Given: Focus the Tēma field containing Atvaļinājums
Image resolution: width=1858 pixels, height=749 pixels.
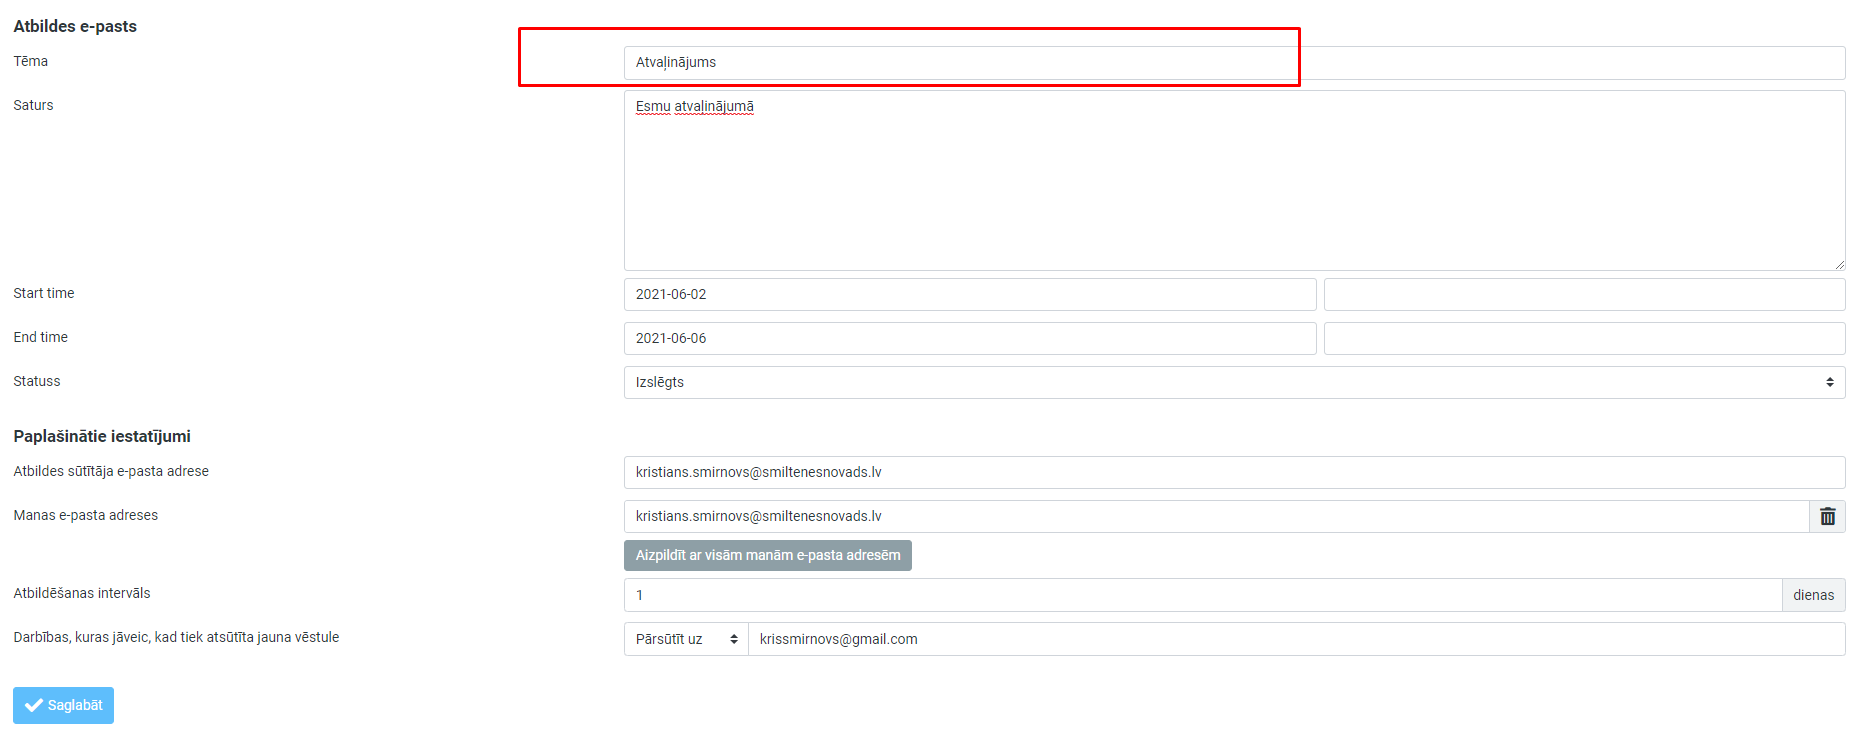Looking at the screenshot, I should pyautogui.click(x=1233, y=63).
